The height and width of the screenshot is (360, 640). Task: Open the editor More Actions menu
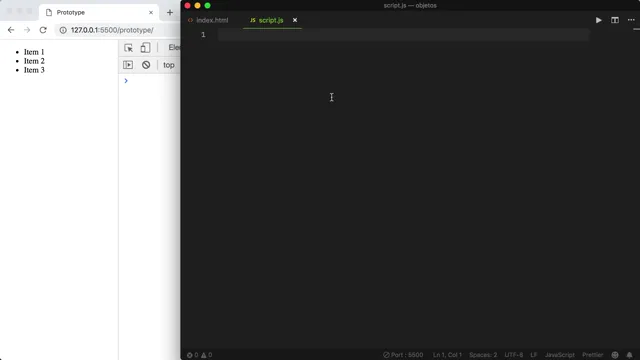tap(631, 20)
